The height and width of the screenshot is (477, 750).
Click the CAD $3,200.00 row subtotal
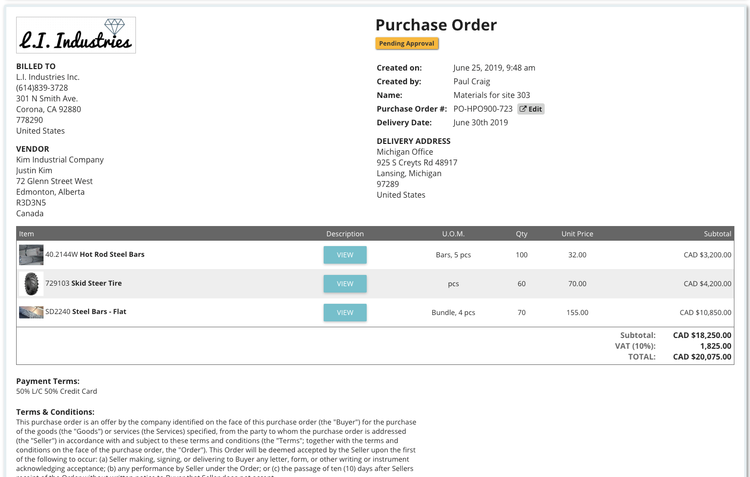pyautogui.click(x=707, y=255)
